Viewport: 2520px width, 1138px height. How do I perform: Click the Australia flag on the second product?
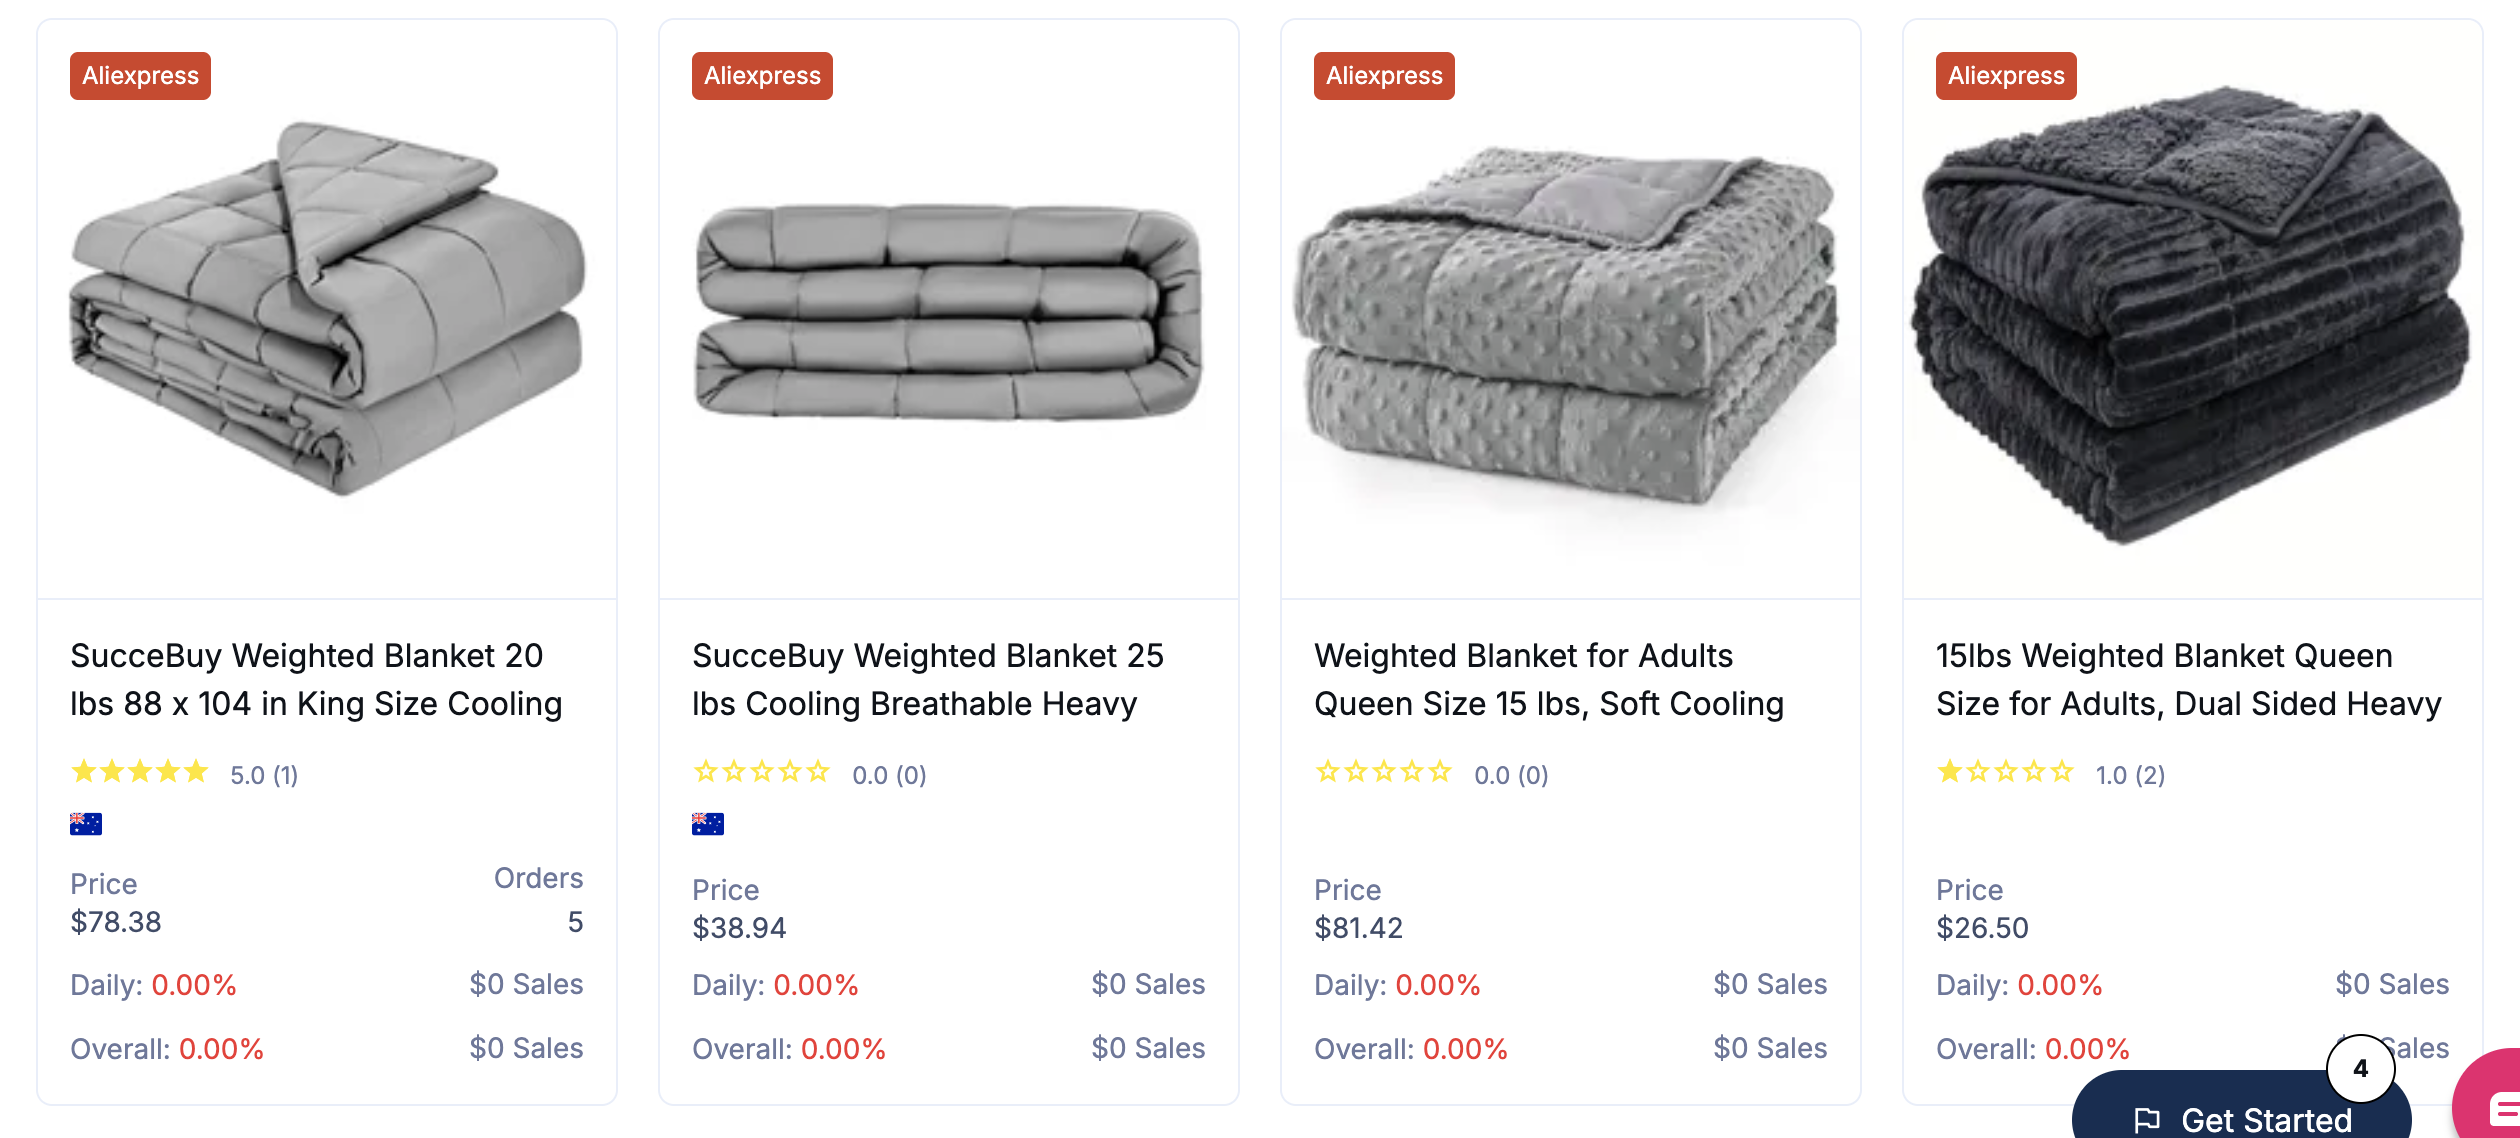707,823
